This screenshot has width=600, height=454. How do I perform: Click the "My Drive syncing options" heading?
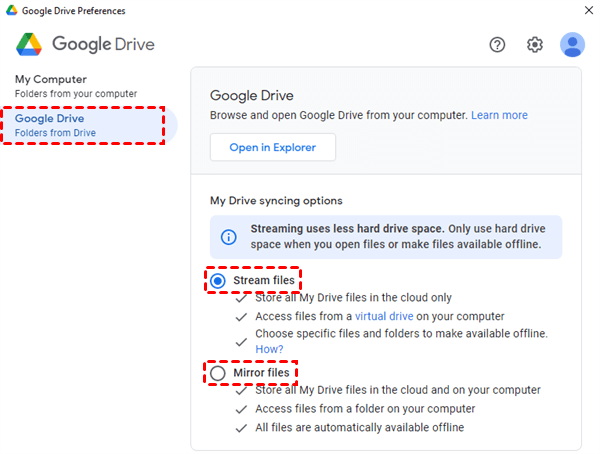276,200
